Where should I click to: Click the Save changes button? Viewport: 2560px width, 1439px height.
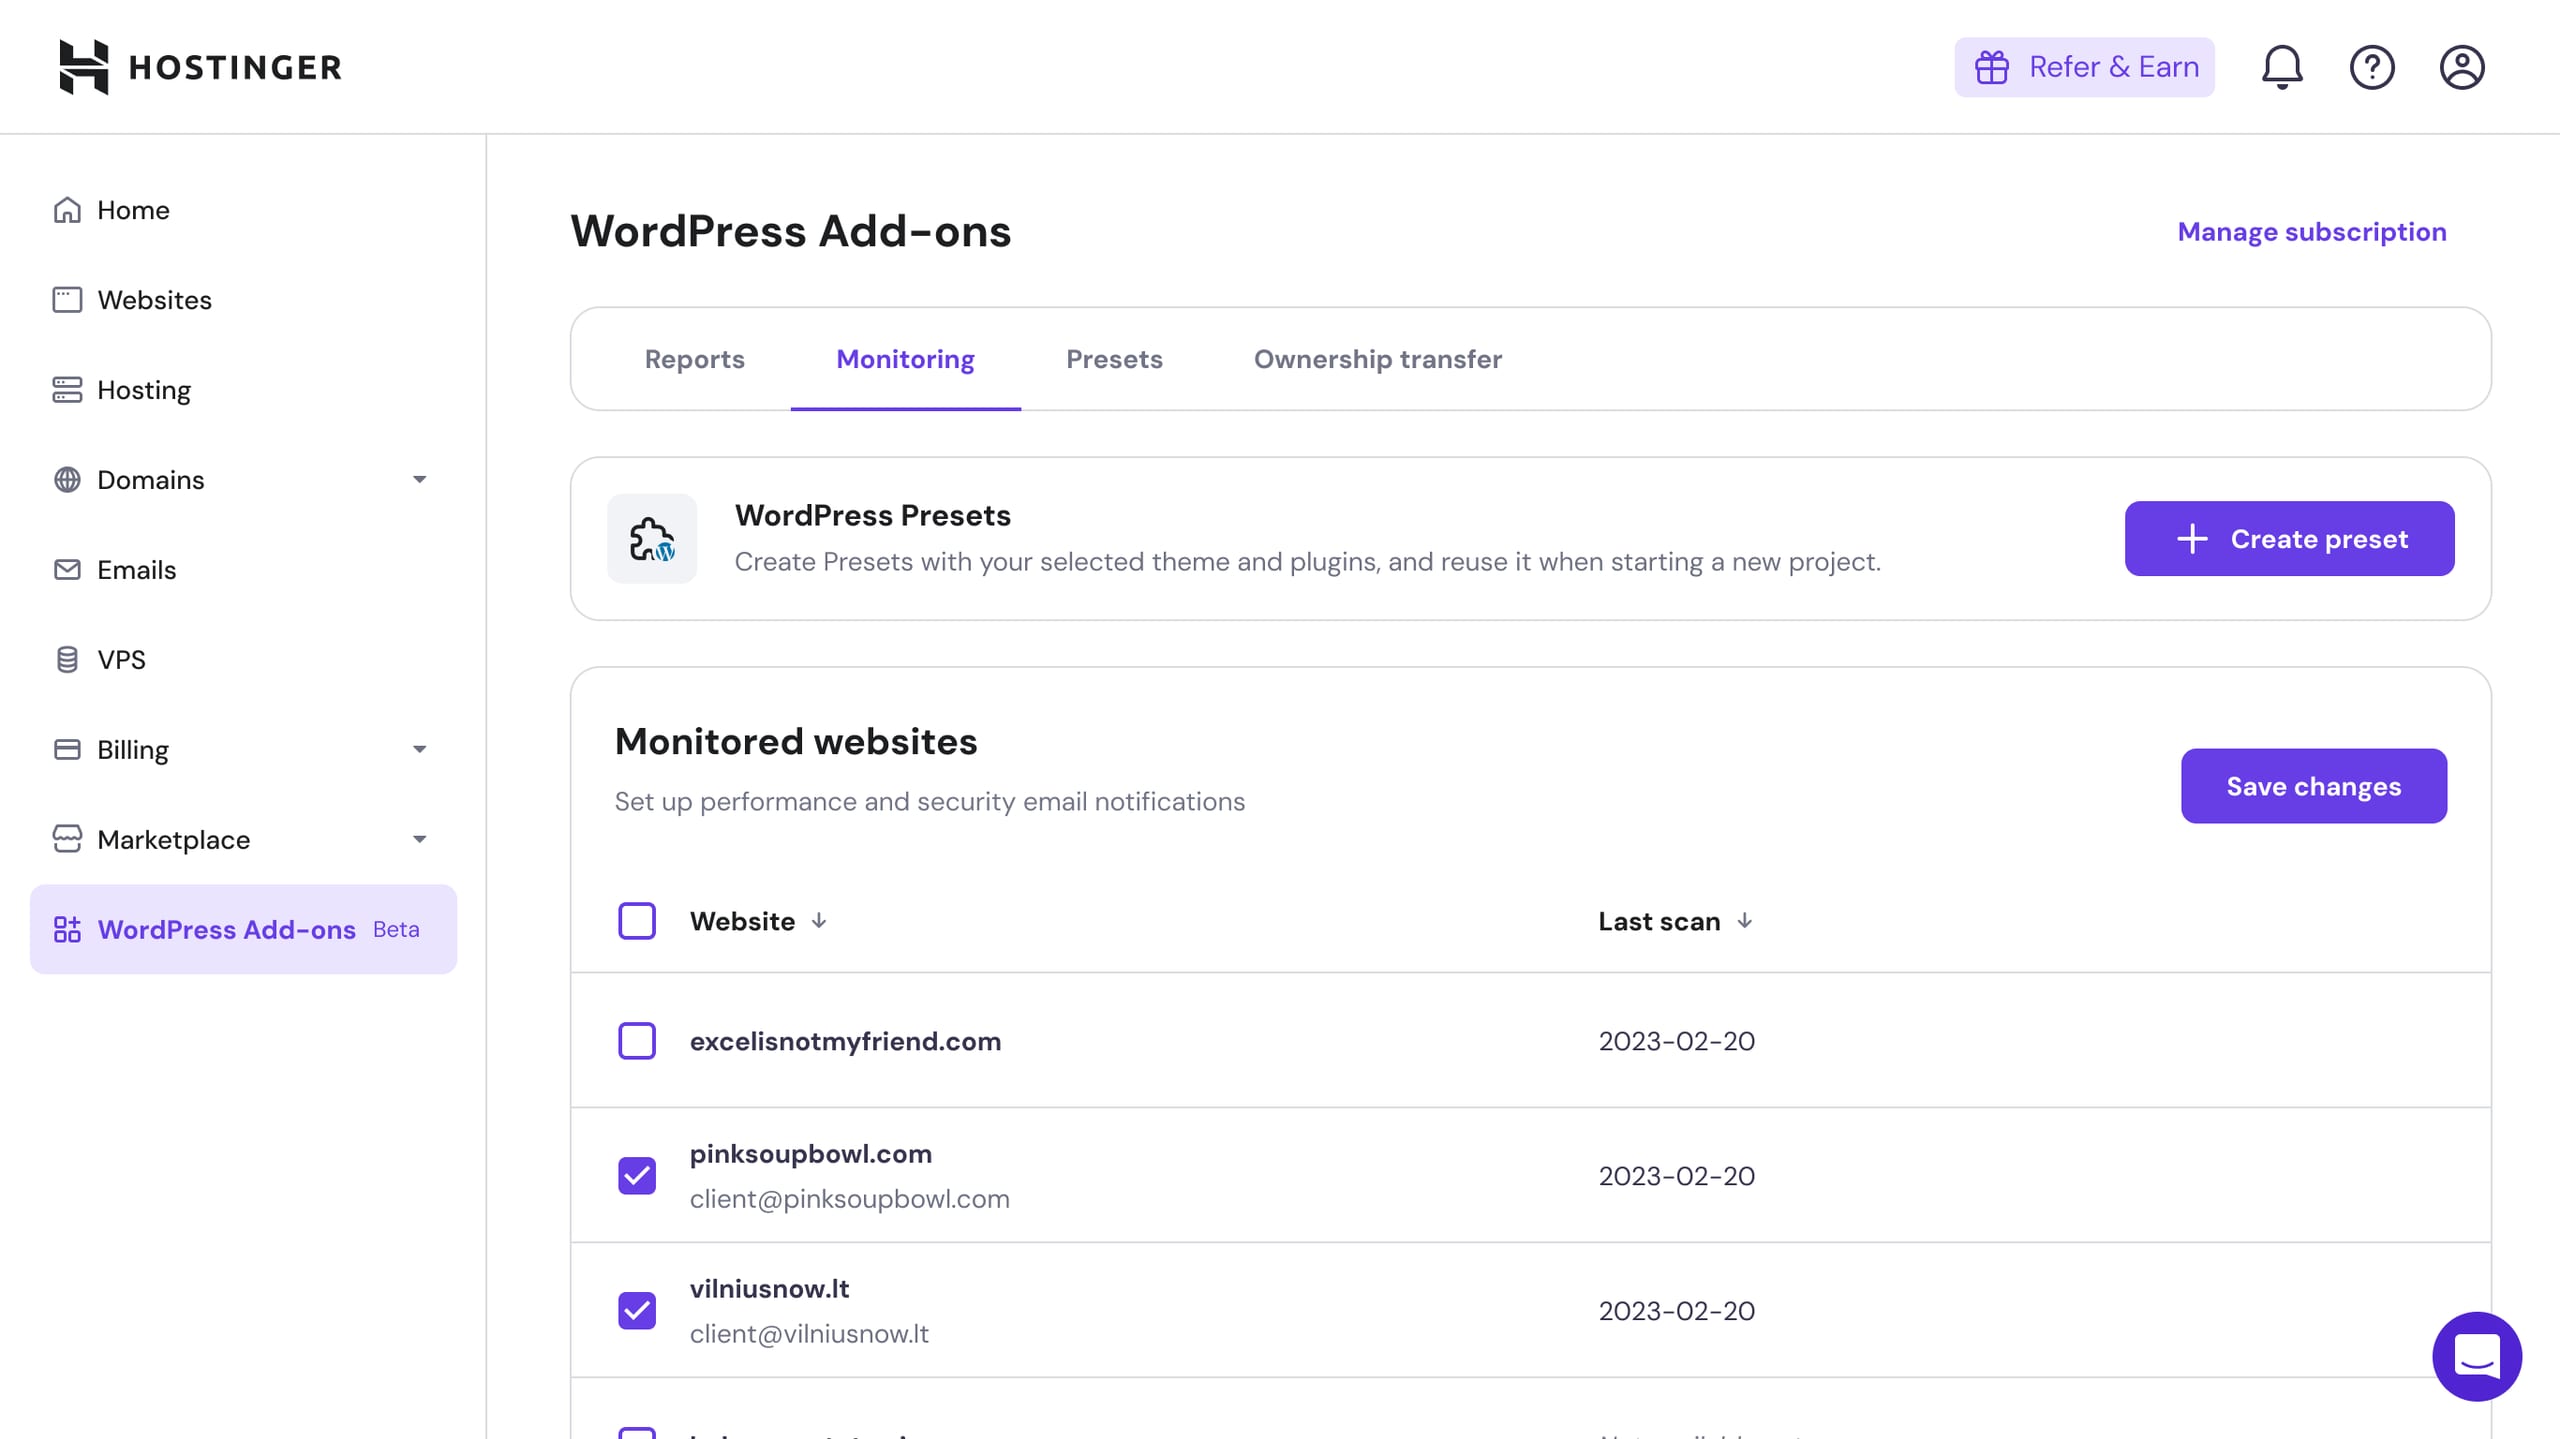pyautogui.click(x=2314, y=786)
